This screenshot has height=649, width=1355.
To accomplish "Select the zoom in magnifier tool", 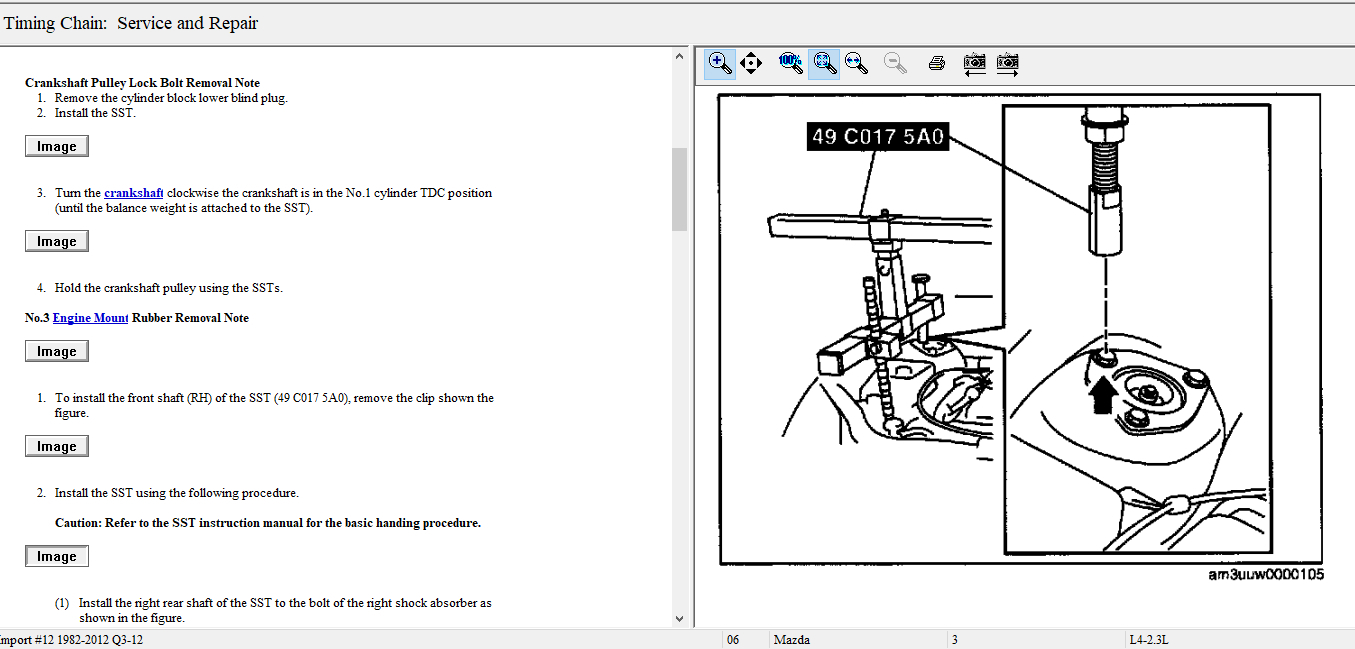I will click(719, 63).
